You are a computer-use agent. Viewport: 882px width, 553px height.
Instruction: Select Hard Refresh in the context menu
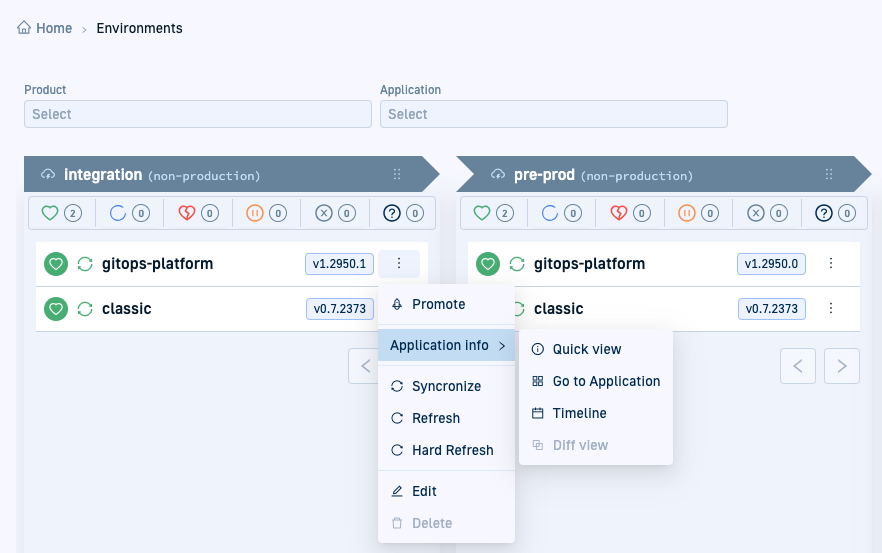pos(452,450)
